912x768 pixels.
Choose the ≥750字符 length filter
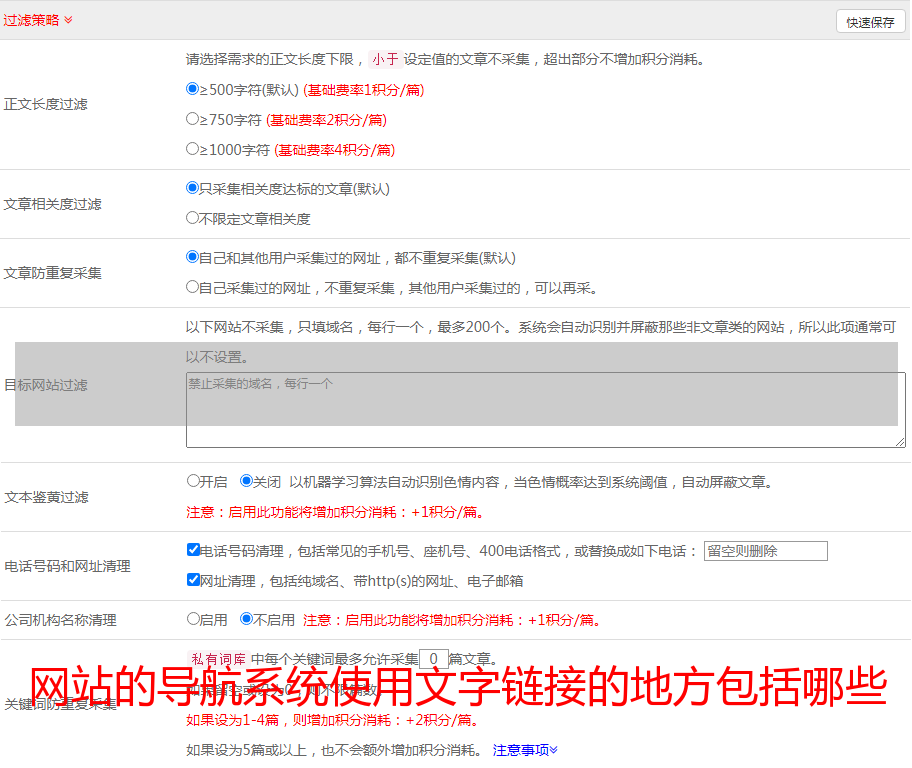pos(193,119)
